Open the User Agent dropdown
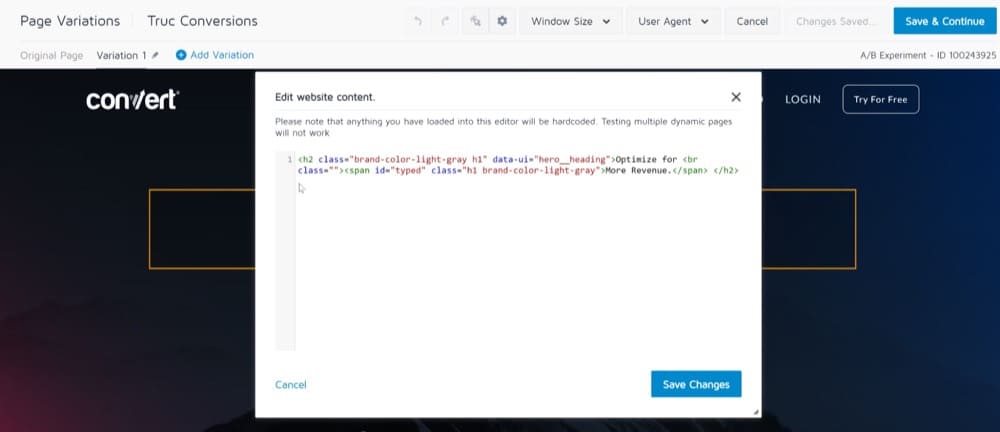The width and height of the screenshot is (1000, 432). click(x=674, y=21)
